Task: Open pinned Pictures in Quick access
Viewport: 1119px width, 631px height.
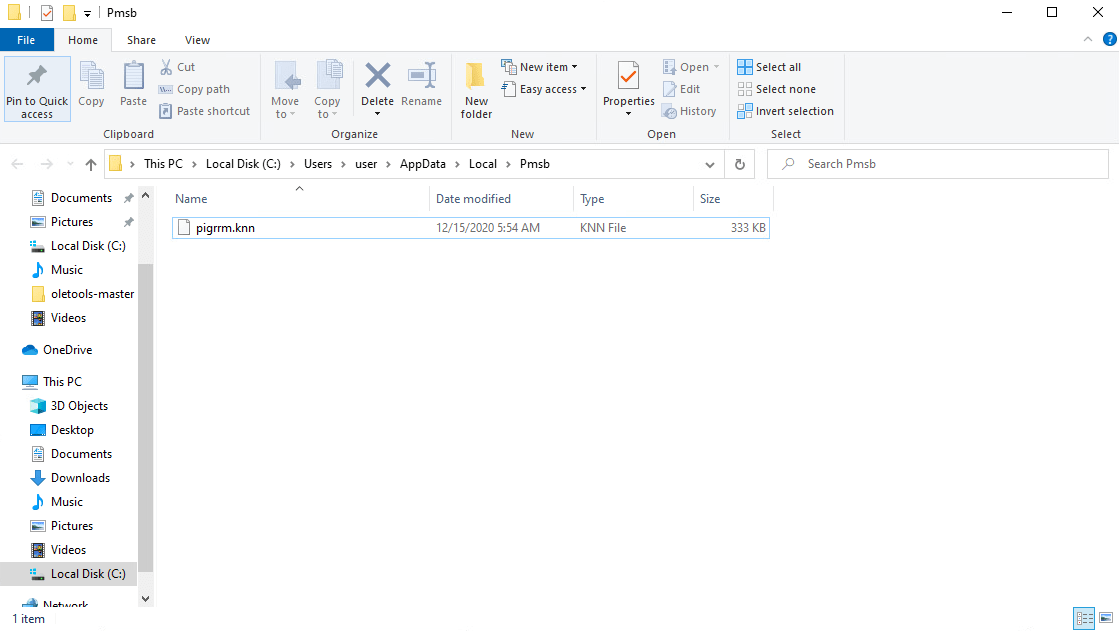Action: point(63,222)
